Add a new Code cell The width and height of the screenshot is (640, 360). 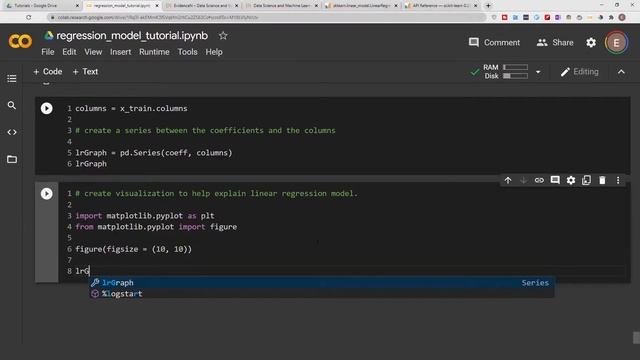48,72
